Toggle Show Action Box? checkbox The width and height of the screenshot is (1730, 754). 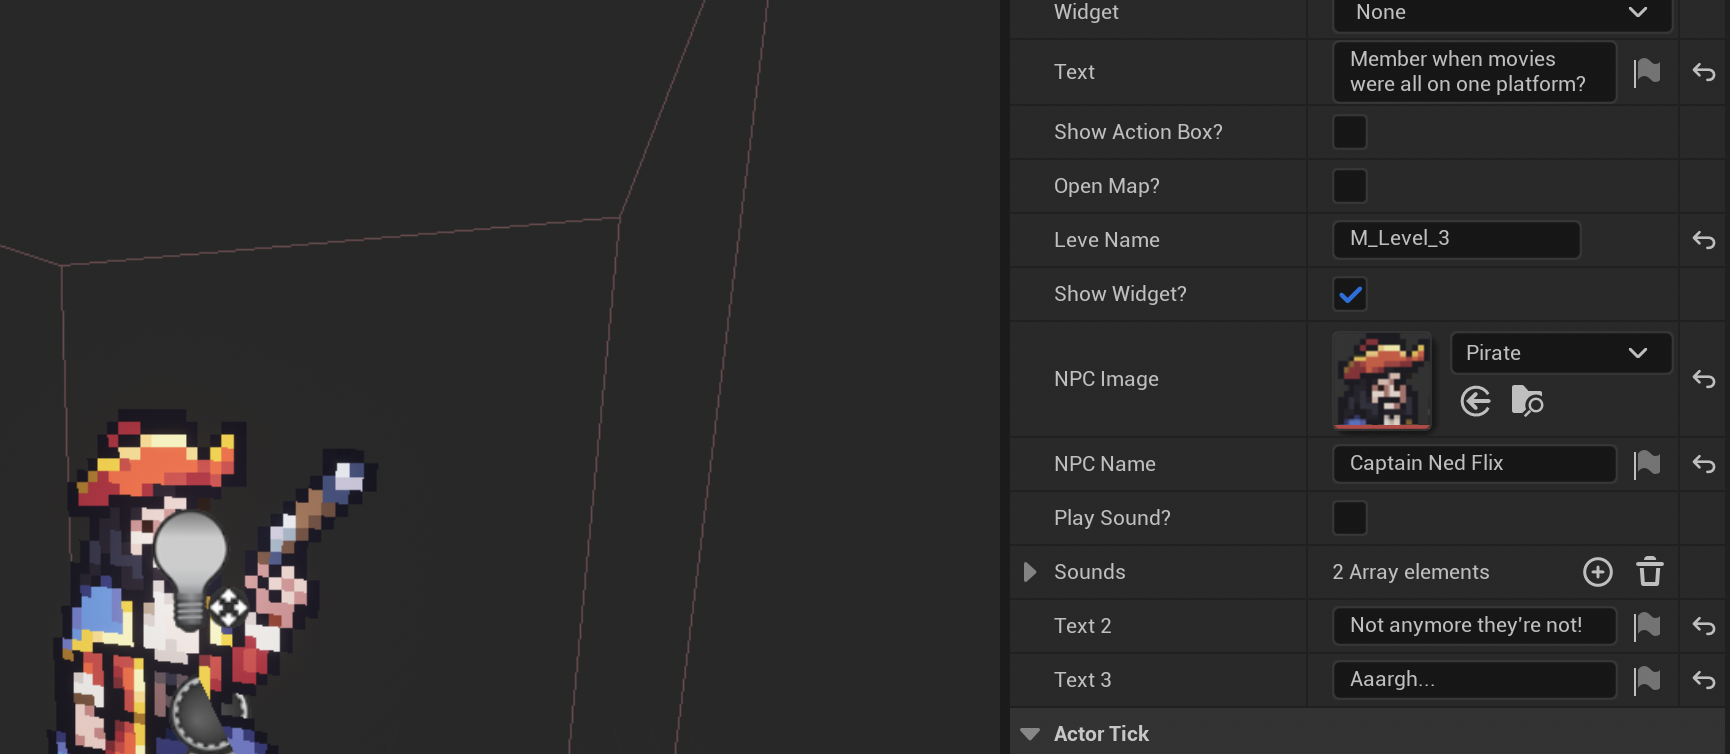[1350, 132]
